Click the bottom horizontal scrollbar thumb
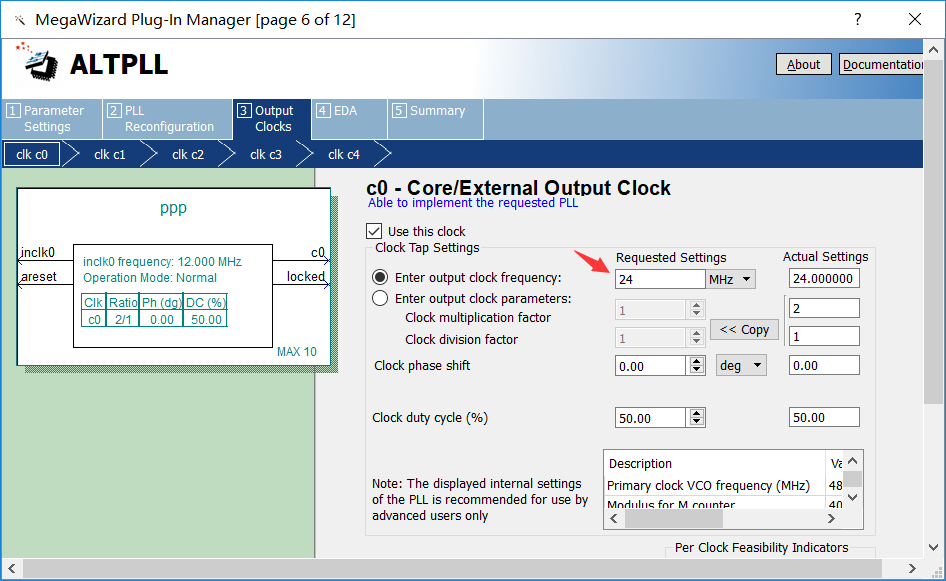Viewport: 946px width, 581px height. [452, 568]
